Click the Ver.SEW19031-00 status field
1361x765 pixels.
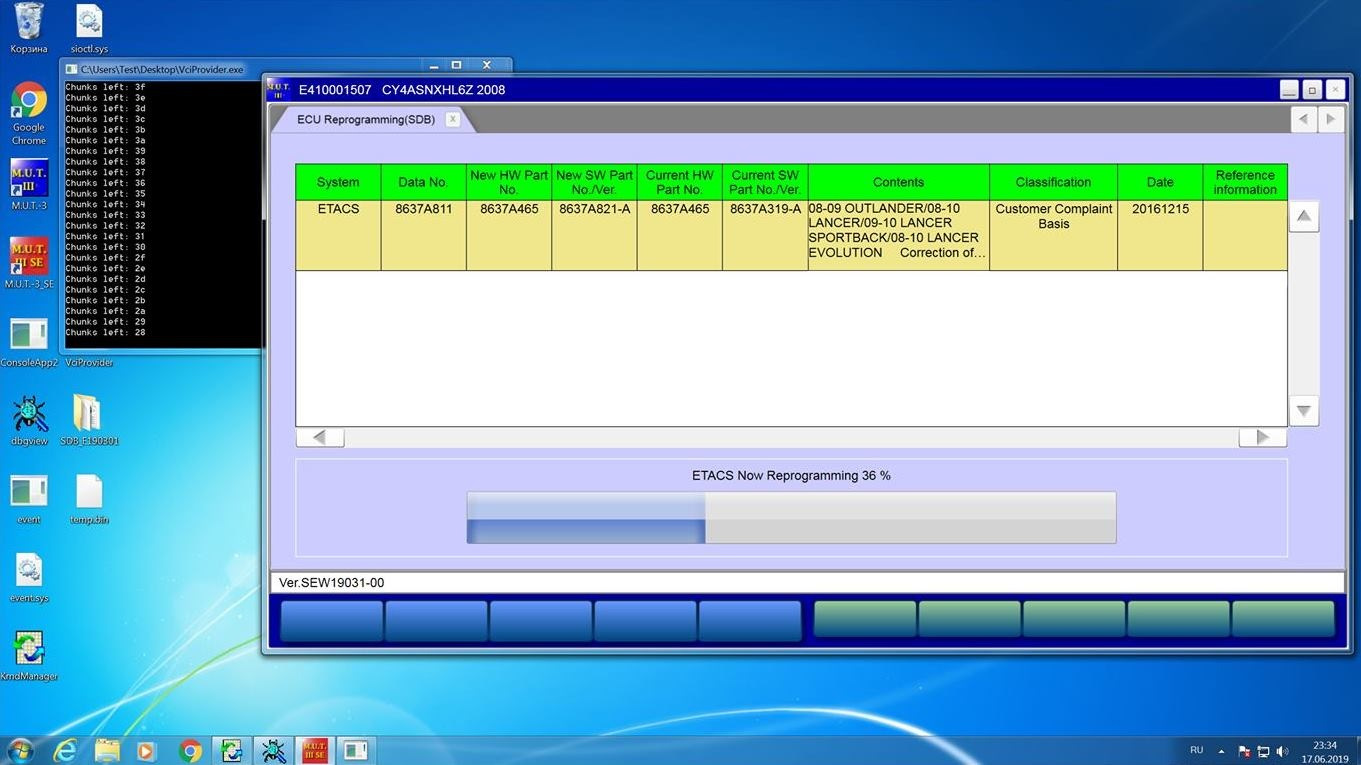coord(807,582)
